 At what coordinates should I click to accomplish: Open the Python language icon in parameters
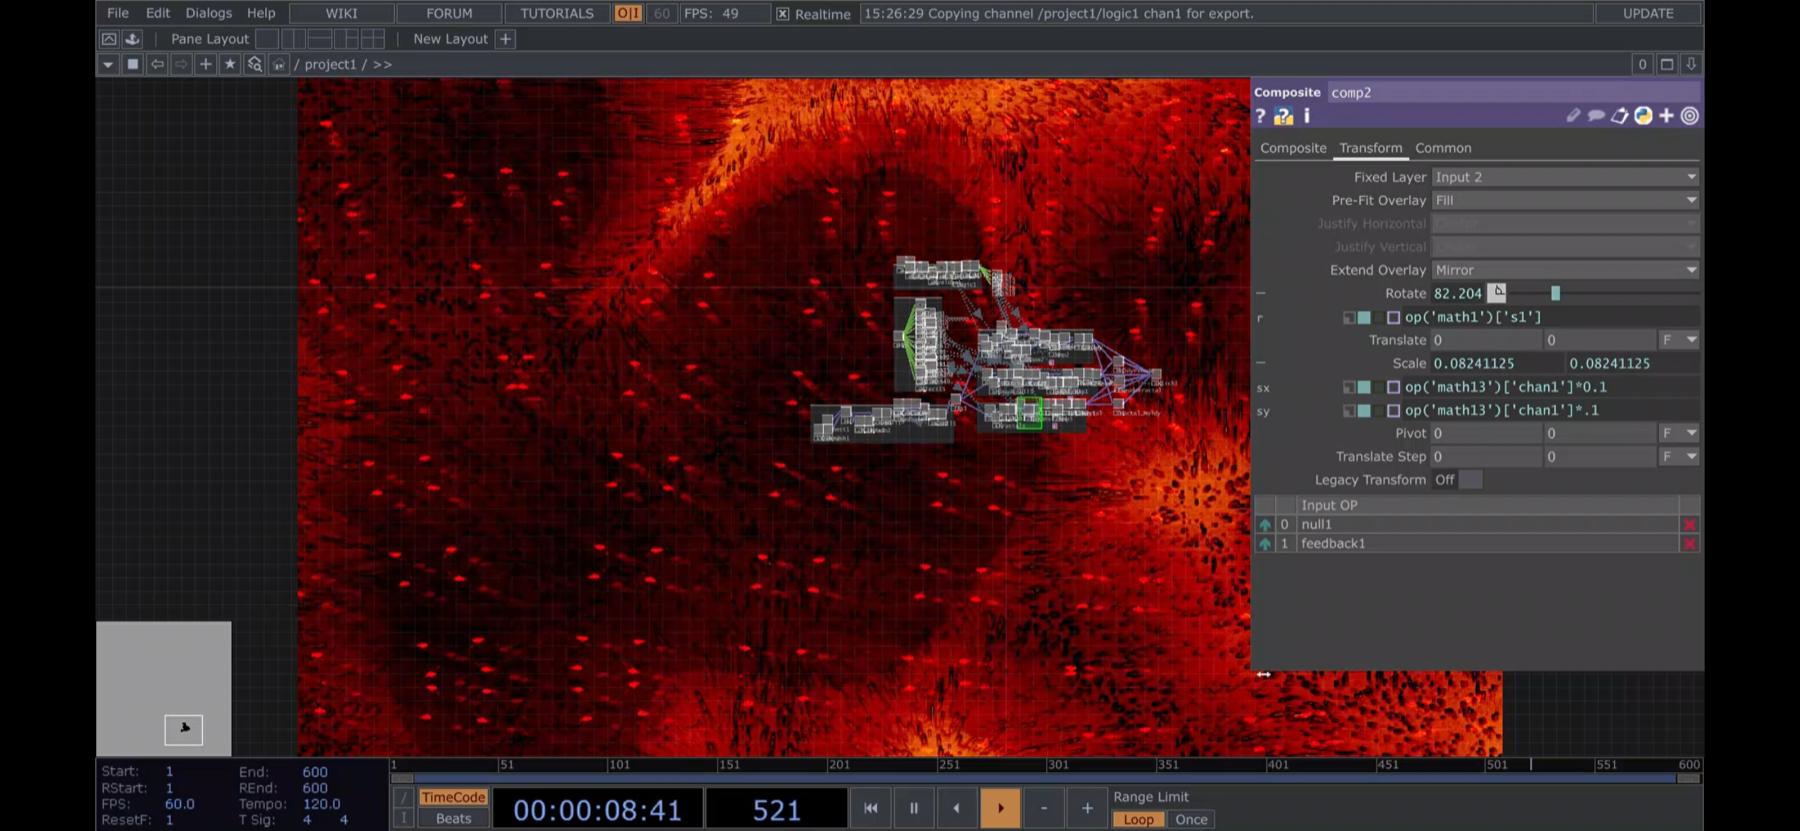pos(1643,116)
